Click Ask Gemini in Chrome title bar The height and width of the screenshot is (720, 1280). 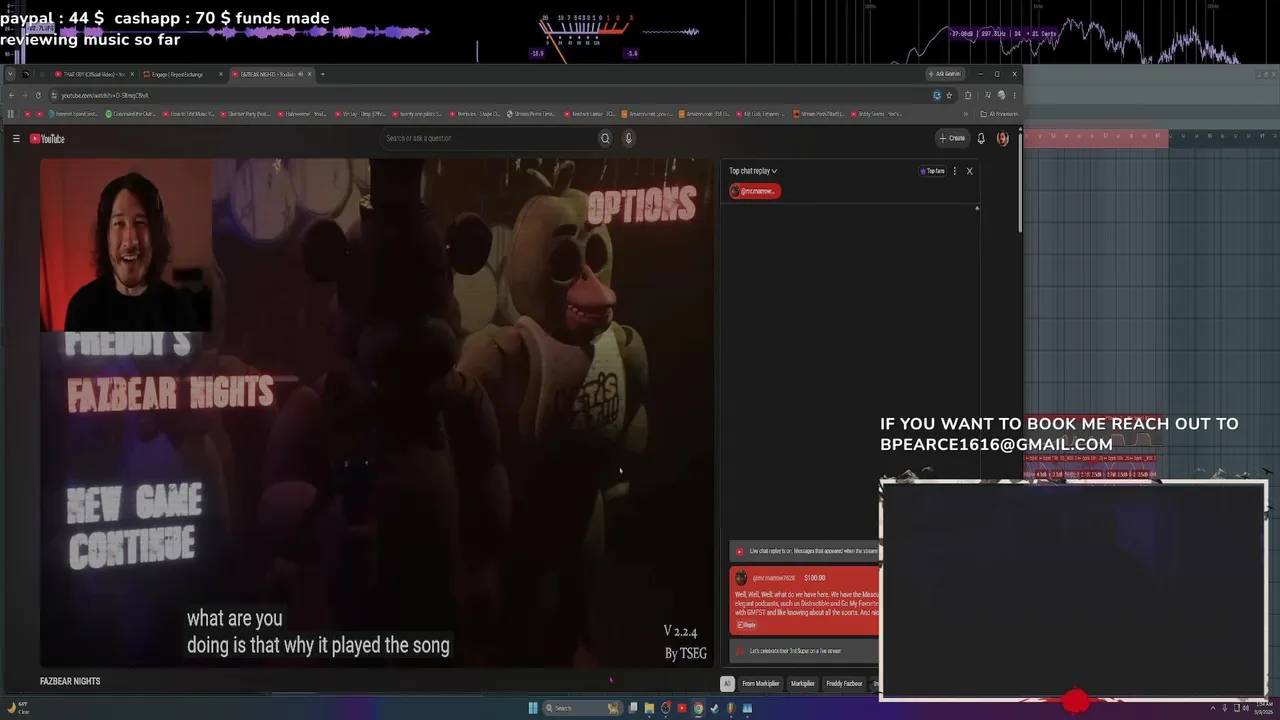tap(944, 74)
